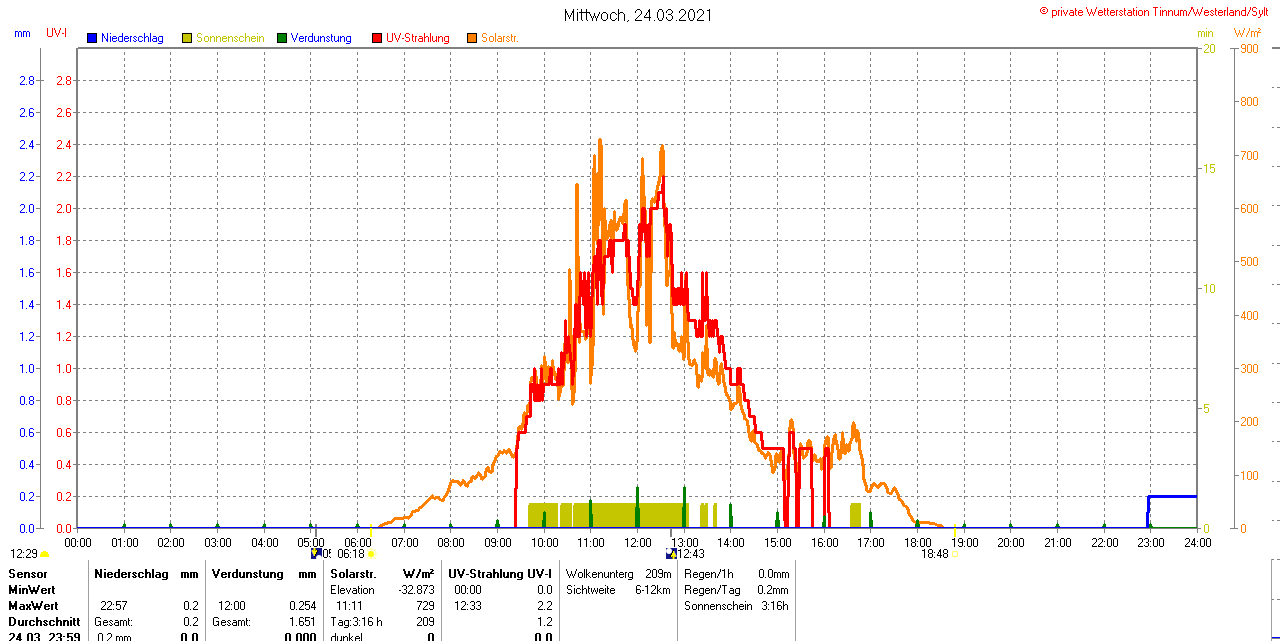Click the green Verdunstung legend square
This screenshot has width=1280, height=641.
click(x=282, y=38)
